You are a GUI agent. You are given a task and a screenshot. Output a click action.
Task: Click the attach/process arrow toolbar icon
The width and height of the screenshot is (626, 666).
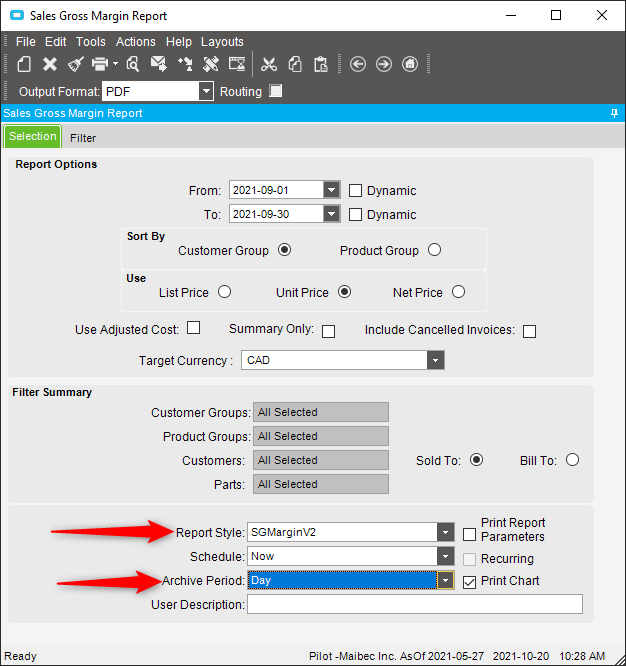185,64
